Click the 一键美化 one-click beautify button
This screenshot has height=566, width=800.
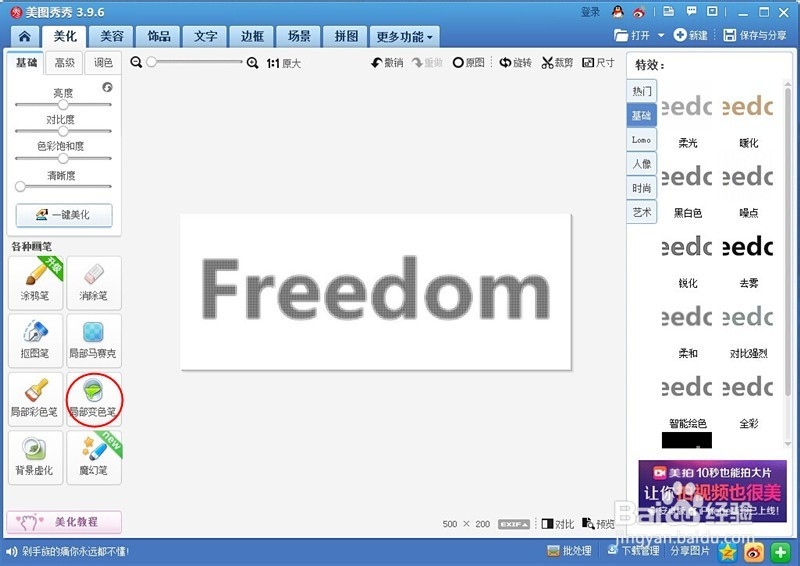click(x=64, y=215)
